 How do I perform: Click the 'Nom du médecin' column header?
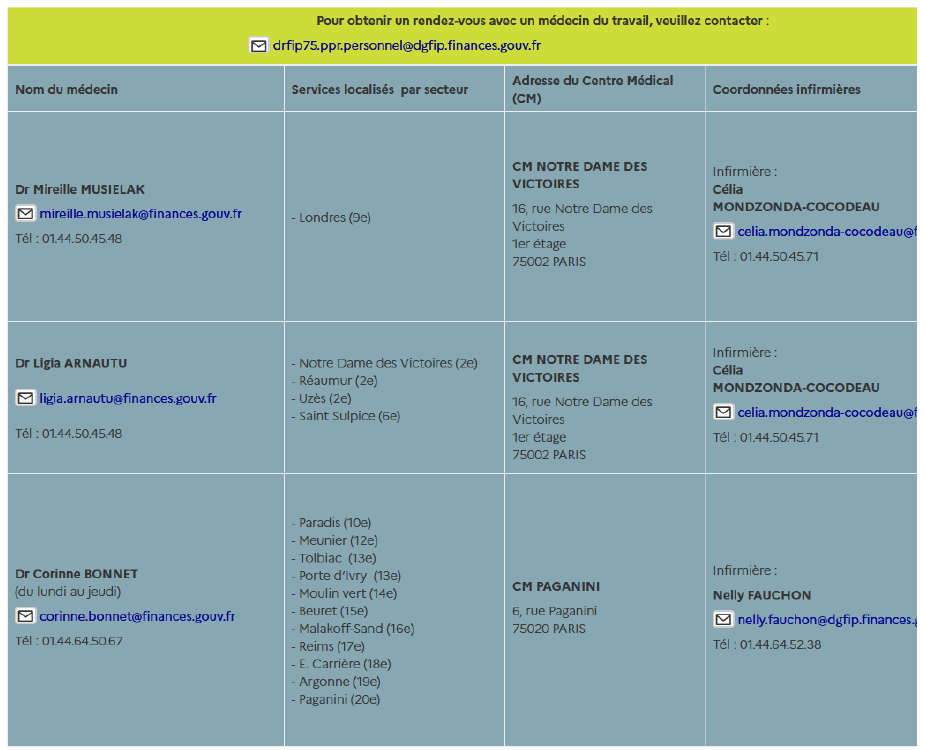tap(67, 90)
